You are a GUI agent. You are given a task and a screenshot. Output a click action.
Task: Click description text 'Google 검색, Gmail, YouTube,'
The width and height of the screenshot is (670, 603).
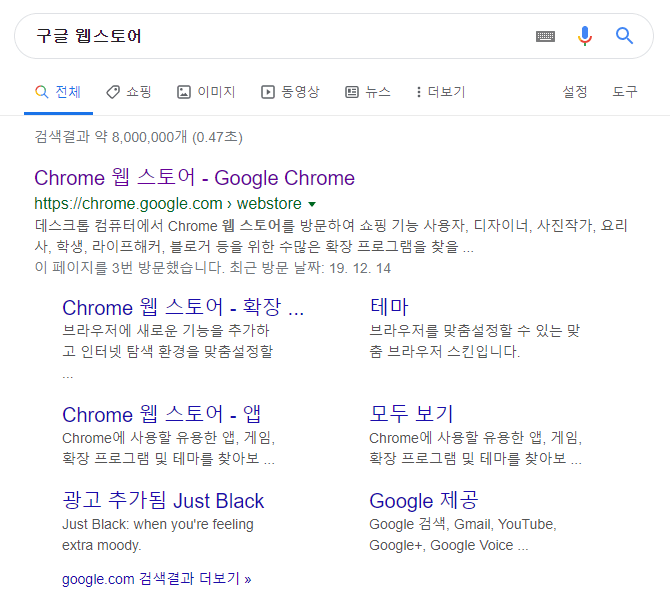click(x=463, y=524)
